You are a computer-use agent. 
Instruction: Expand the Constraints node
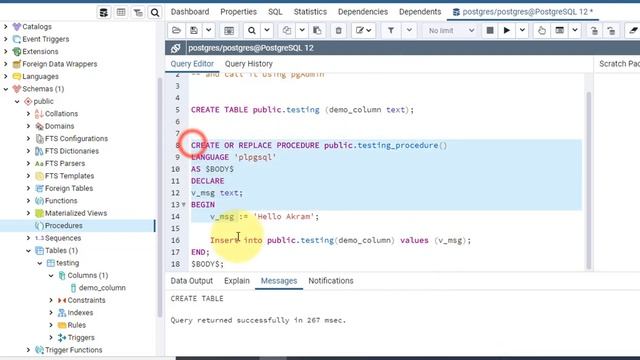click(51, 300)
